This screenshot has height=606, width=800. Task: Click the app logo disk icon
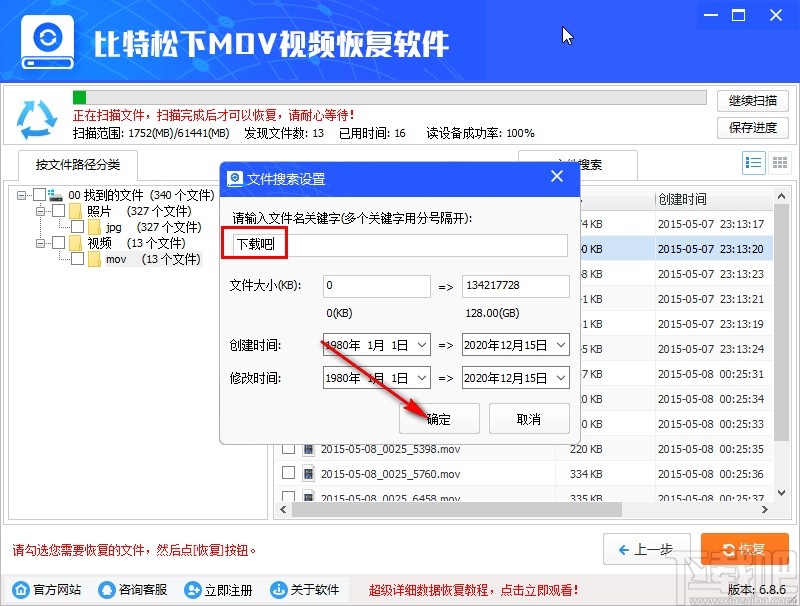click(x=47, y=42)
